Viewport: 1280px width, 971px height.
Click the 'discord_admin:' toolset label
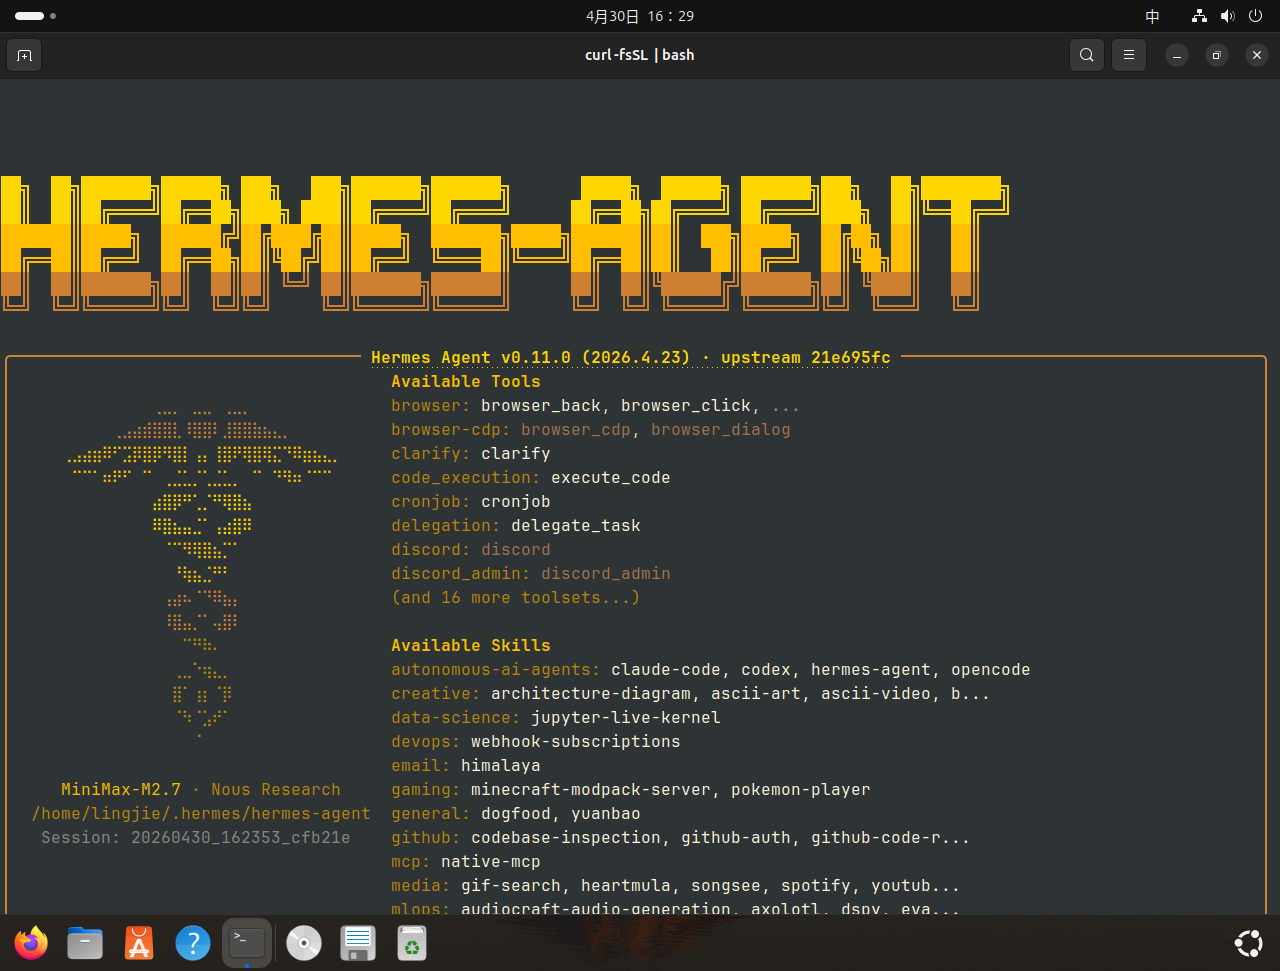(461, 573)
